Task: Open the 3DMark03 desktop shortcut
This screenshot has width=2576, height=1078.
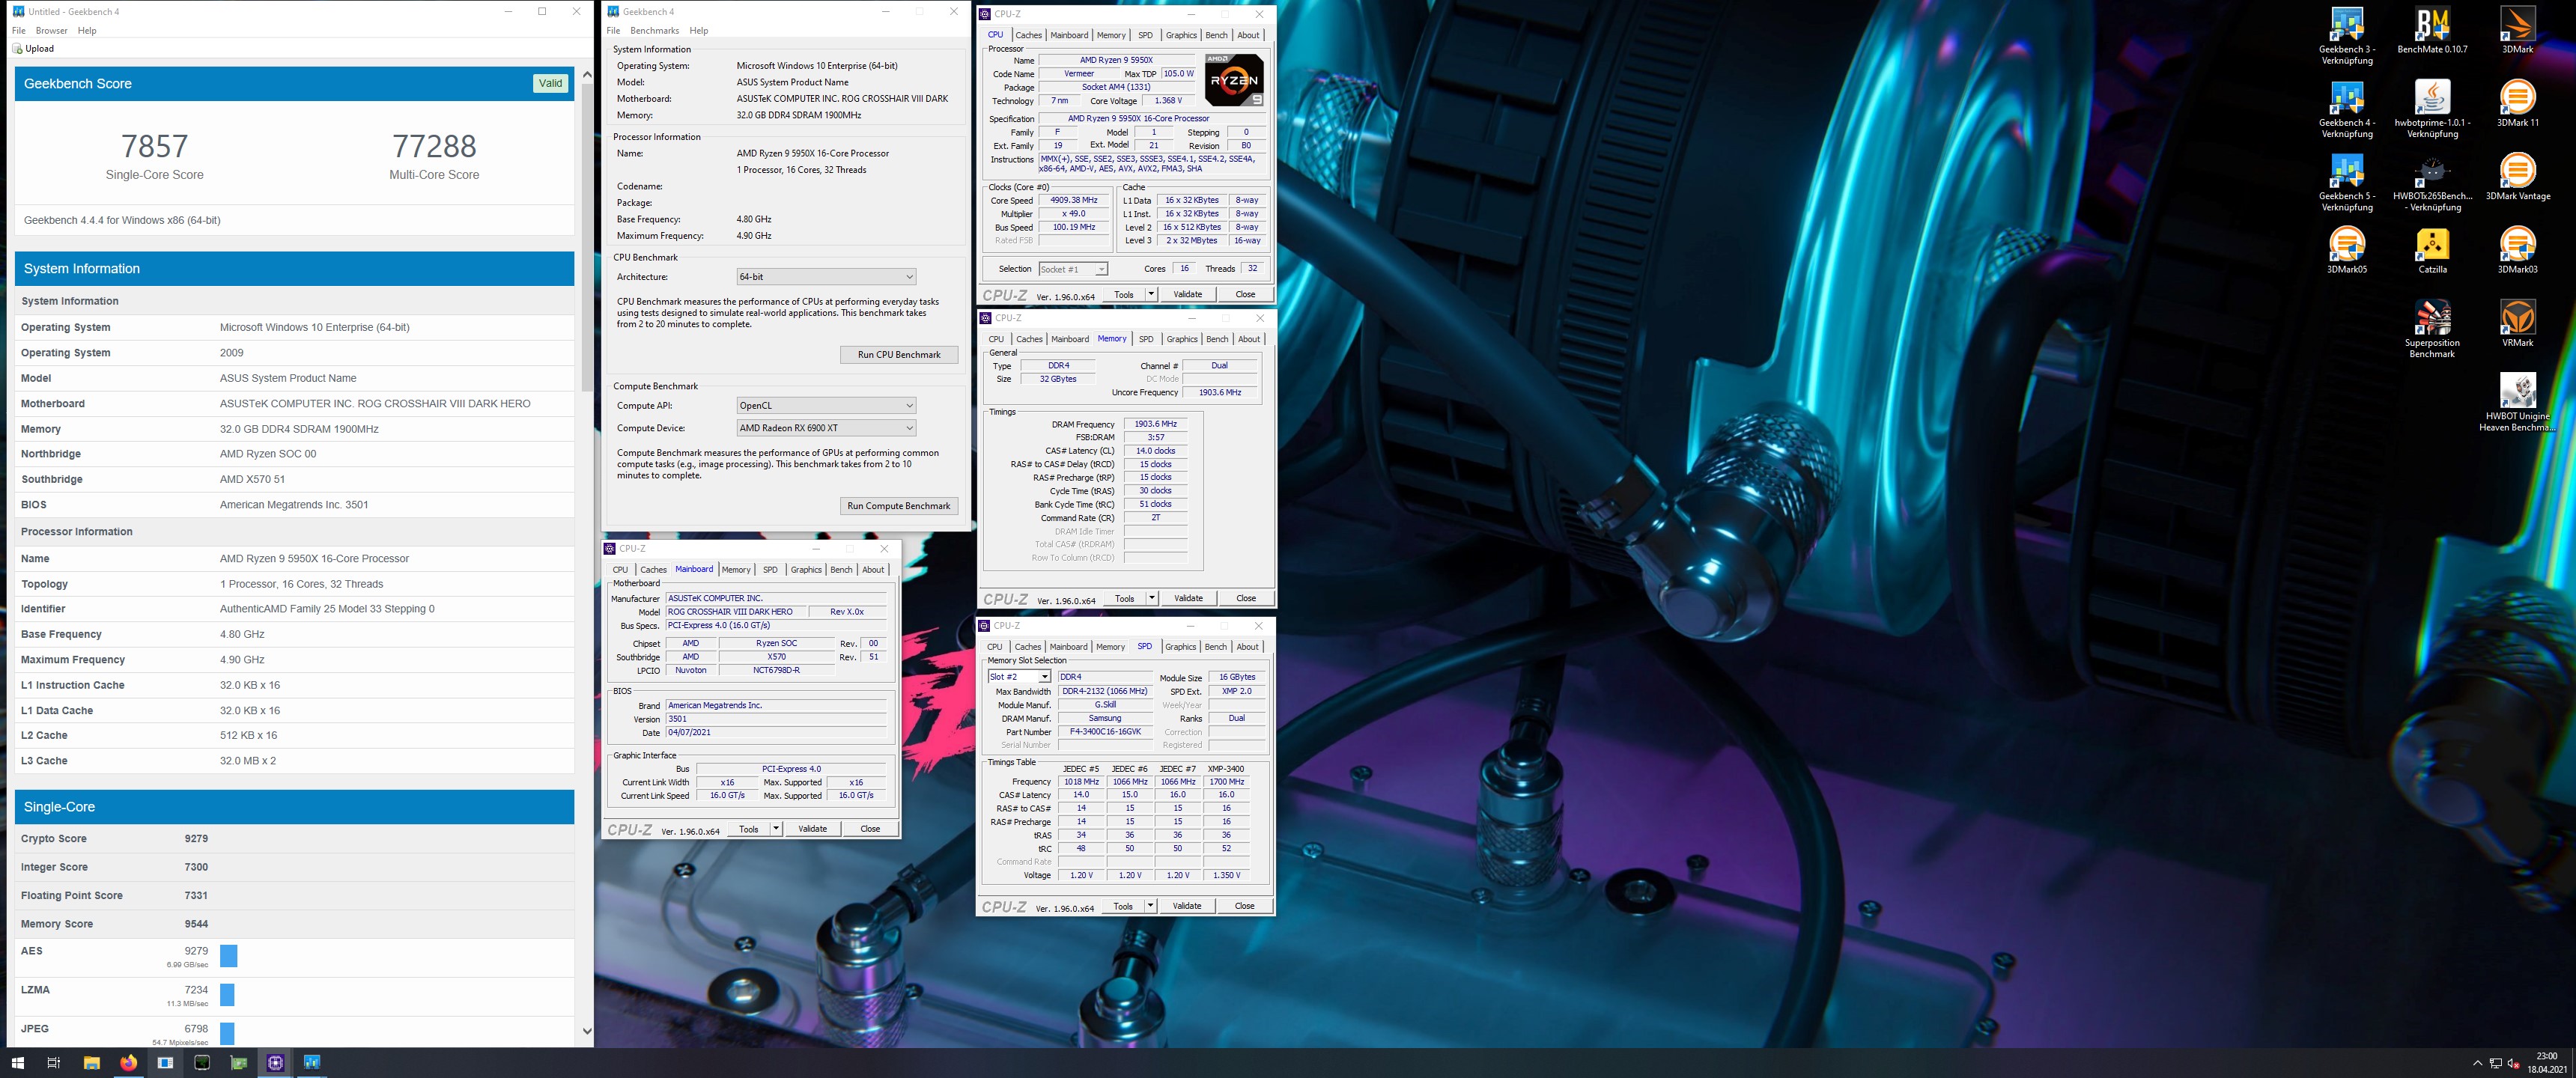Action: (x=2517, y=250)
